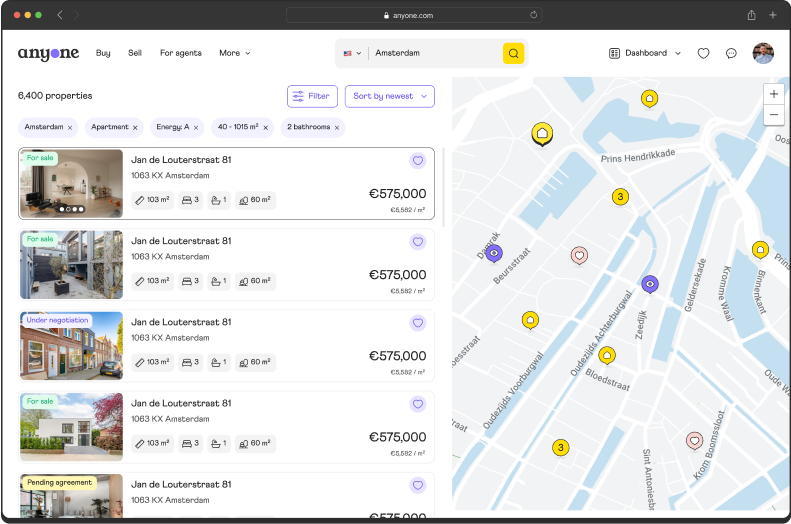Remove the 2 bathrooms filter chip

coord(337,128)
